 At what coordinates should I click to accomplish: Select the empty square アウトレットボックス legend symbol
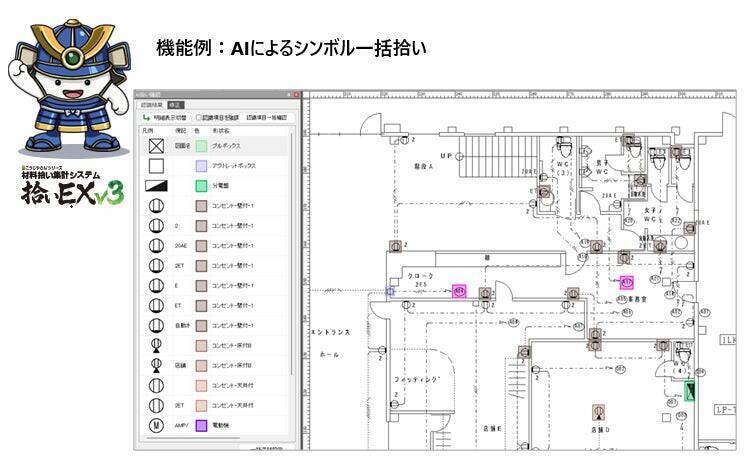[x=156, y=166]
